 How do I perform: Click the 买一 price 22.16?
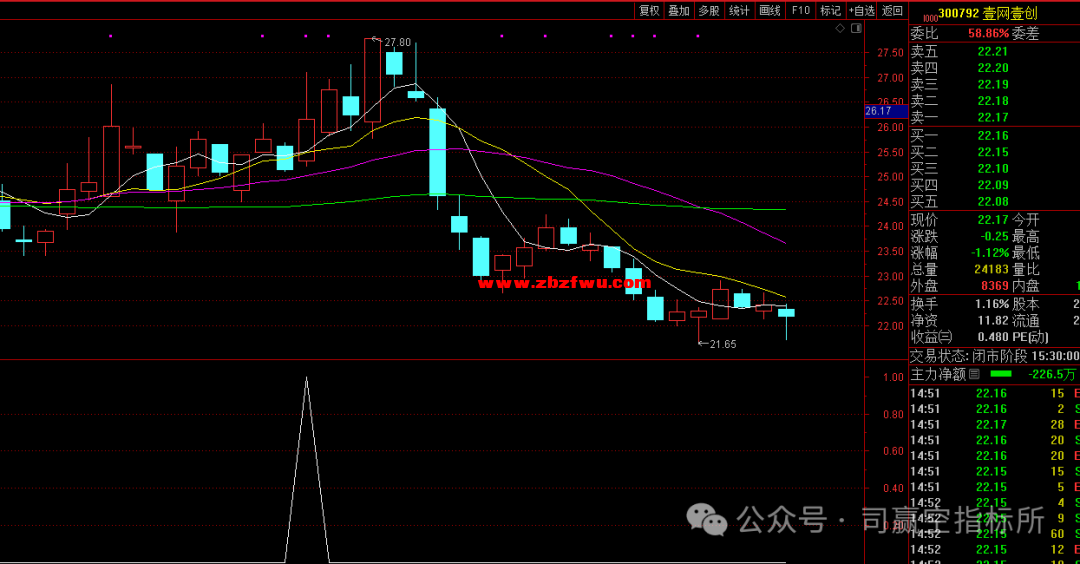click(993, 136)
